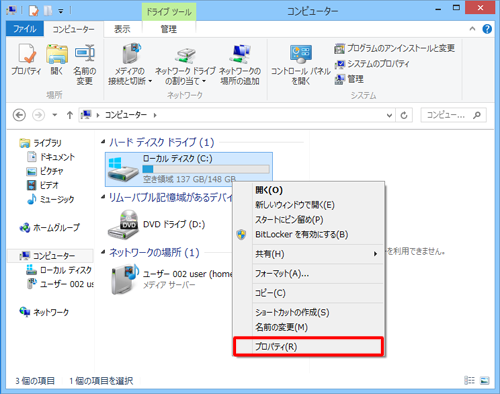Viewport: 500px width, 394px height.
Task: Select ホームグループ in the navigation pane
Action: click(x=50, y=228)
